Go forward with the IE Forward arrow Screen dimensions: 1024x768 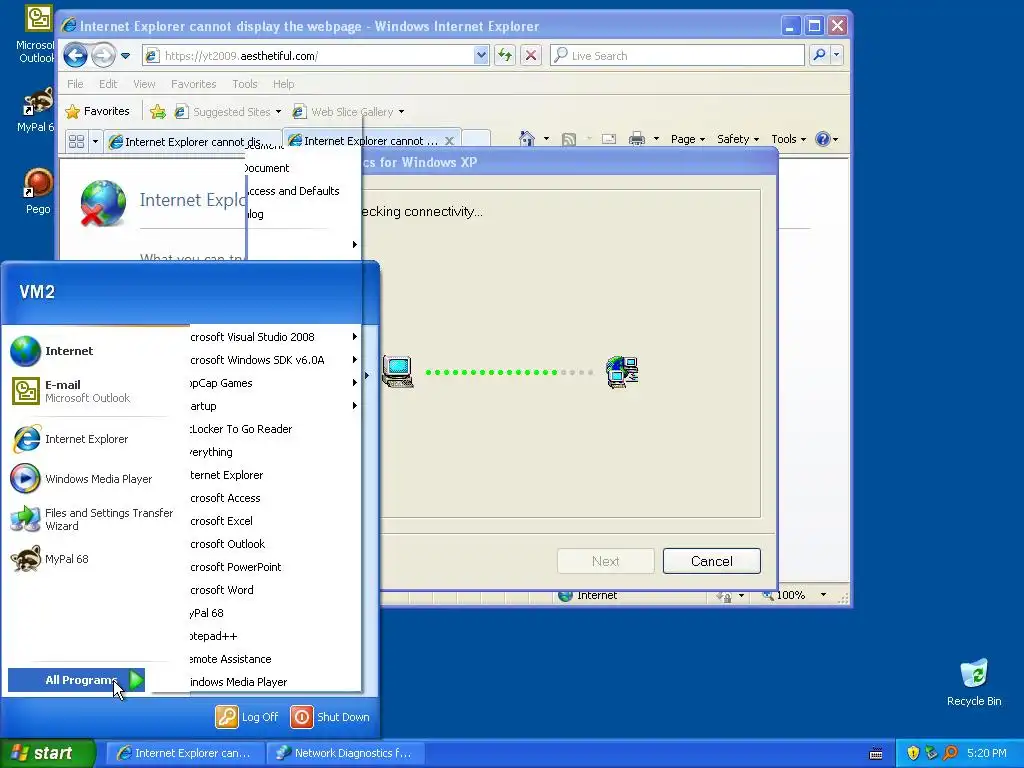(x=103, y=56)
